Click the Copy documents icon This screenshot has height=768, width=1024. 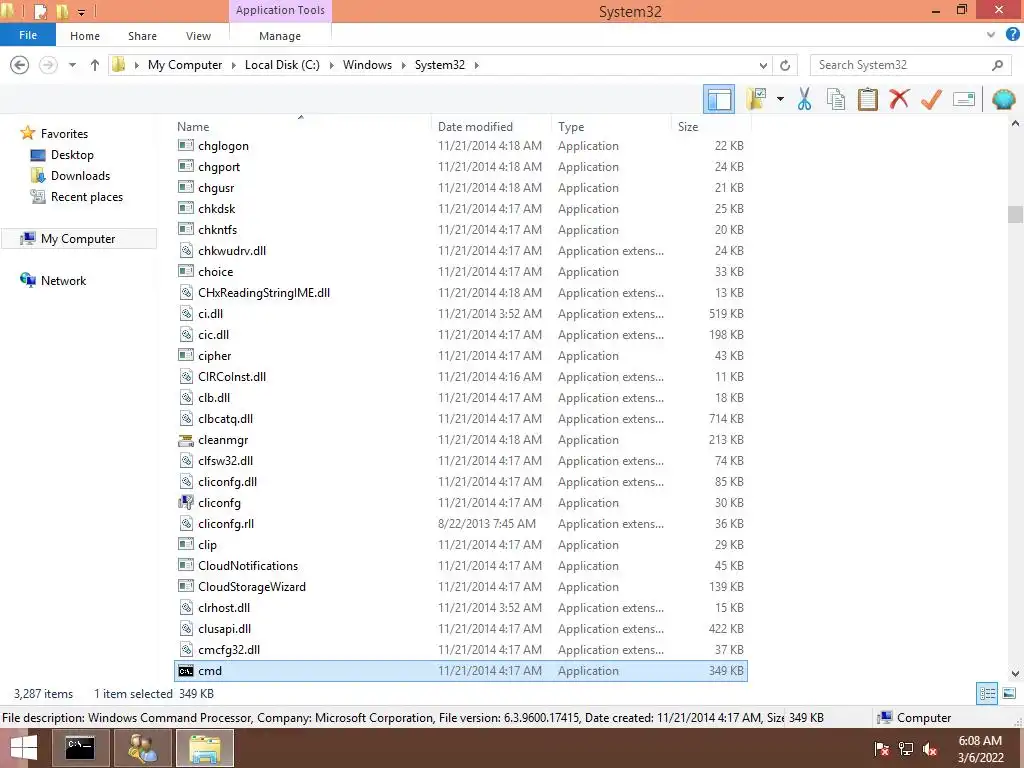tap(835, 99)
